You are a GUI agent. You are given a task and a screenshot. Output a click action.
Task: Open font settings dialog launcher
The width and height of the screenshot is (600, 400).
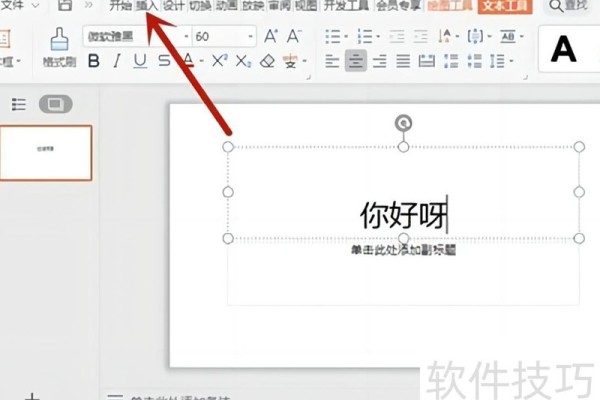click(x=308, y=78)
